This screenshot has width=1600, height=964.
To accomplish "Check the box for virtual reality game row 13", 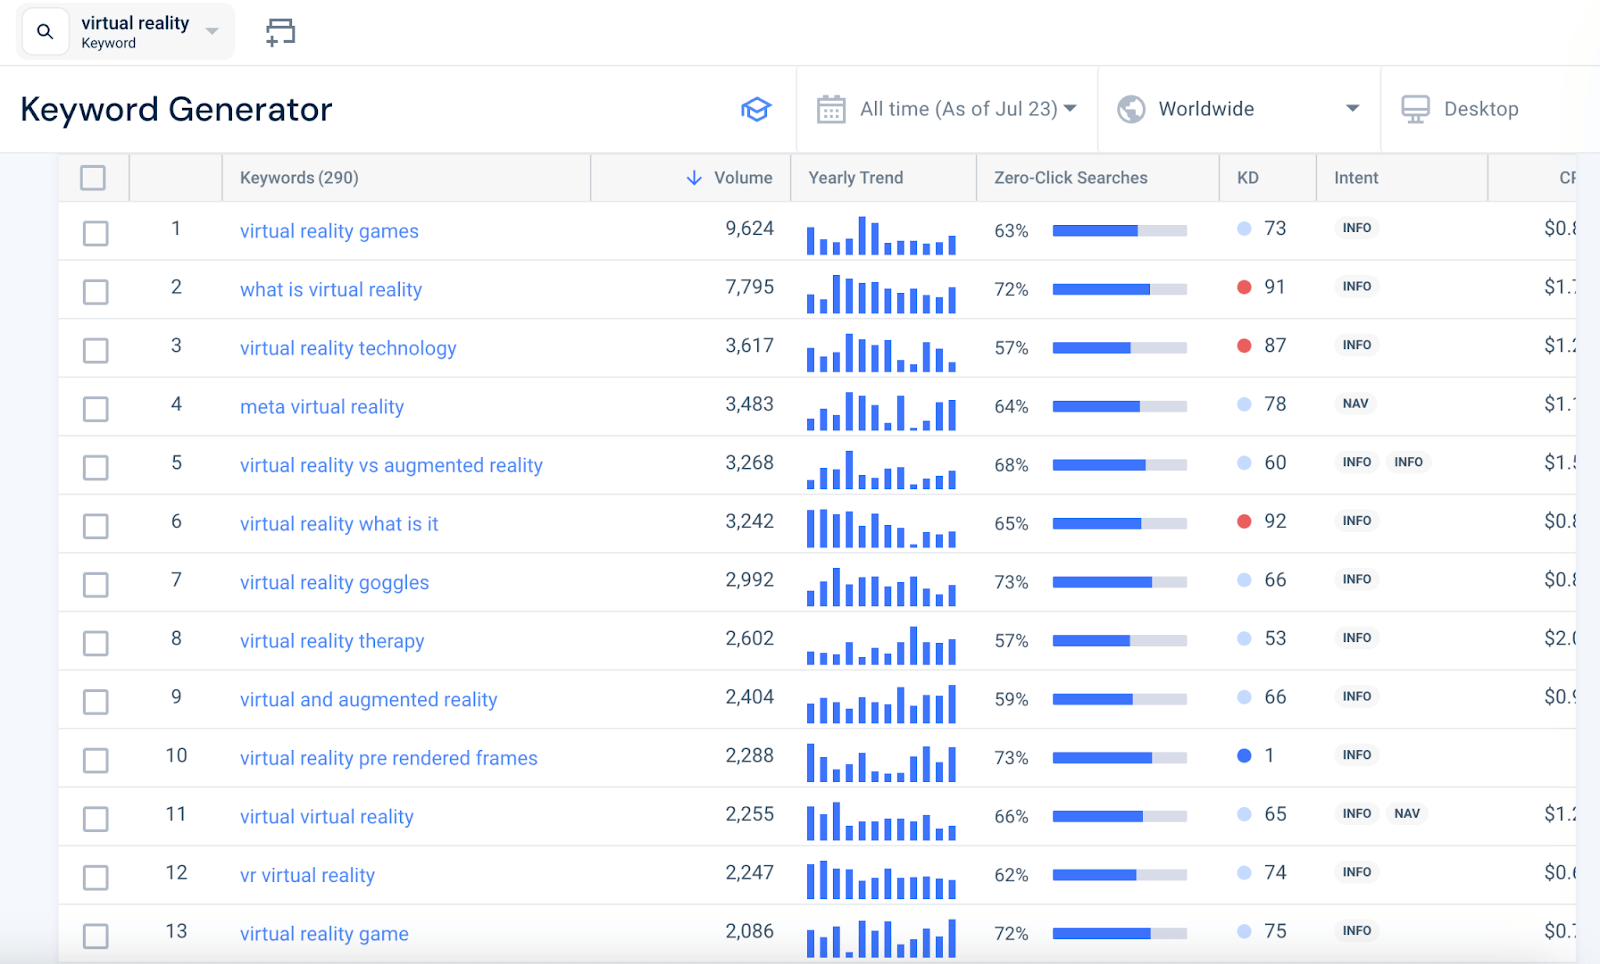I will click(x=96, y=936).
